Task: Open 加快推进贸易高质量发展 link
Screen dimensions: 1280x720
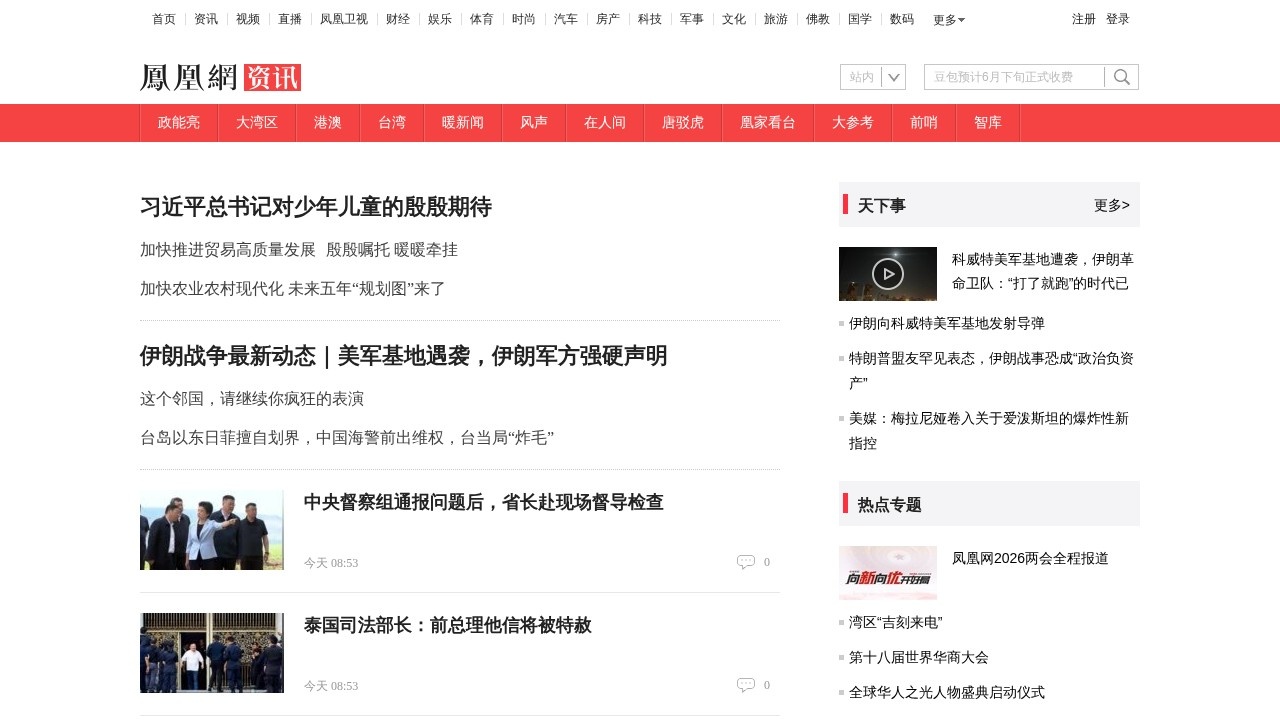Action: tap(228, 250)
